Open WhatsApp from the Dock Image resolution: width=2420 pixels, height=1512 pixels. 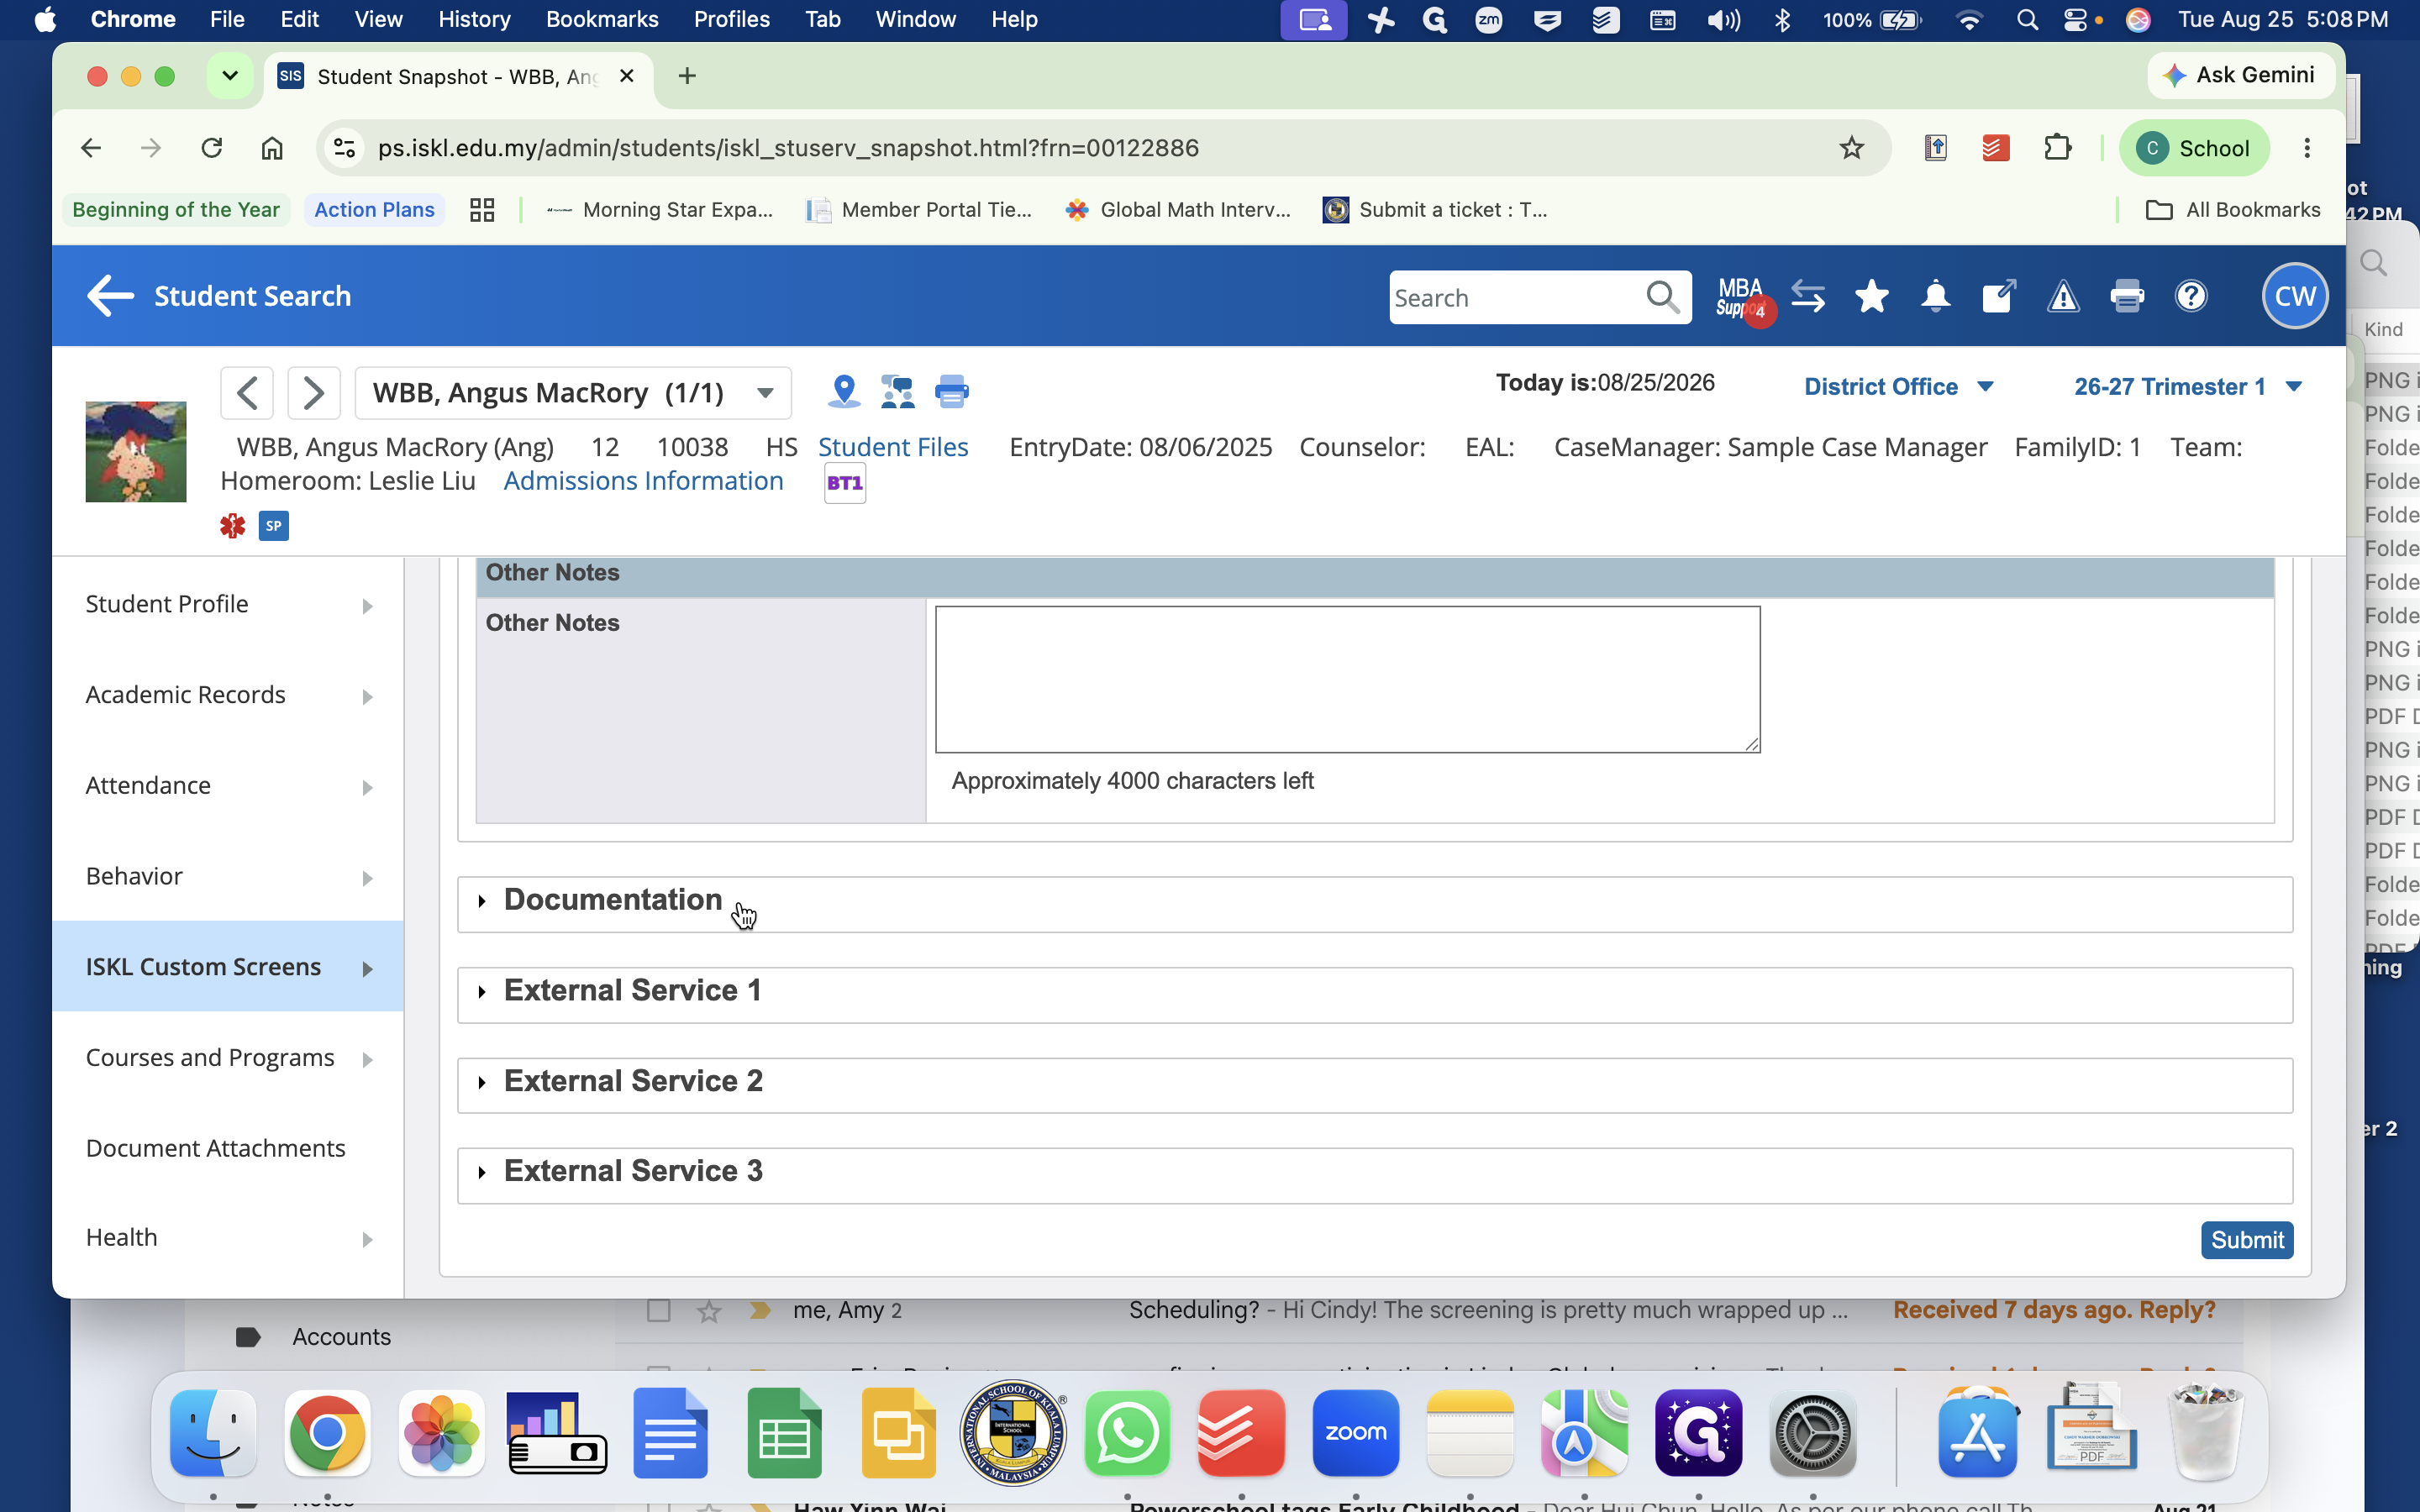click(x=1127, y=1433)
